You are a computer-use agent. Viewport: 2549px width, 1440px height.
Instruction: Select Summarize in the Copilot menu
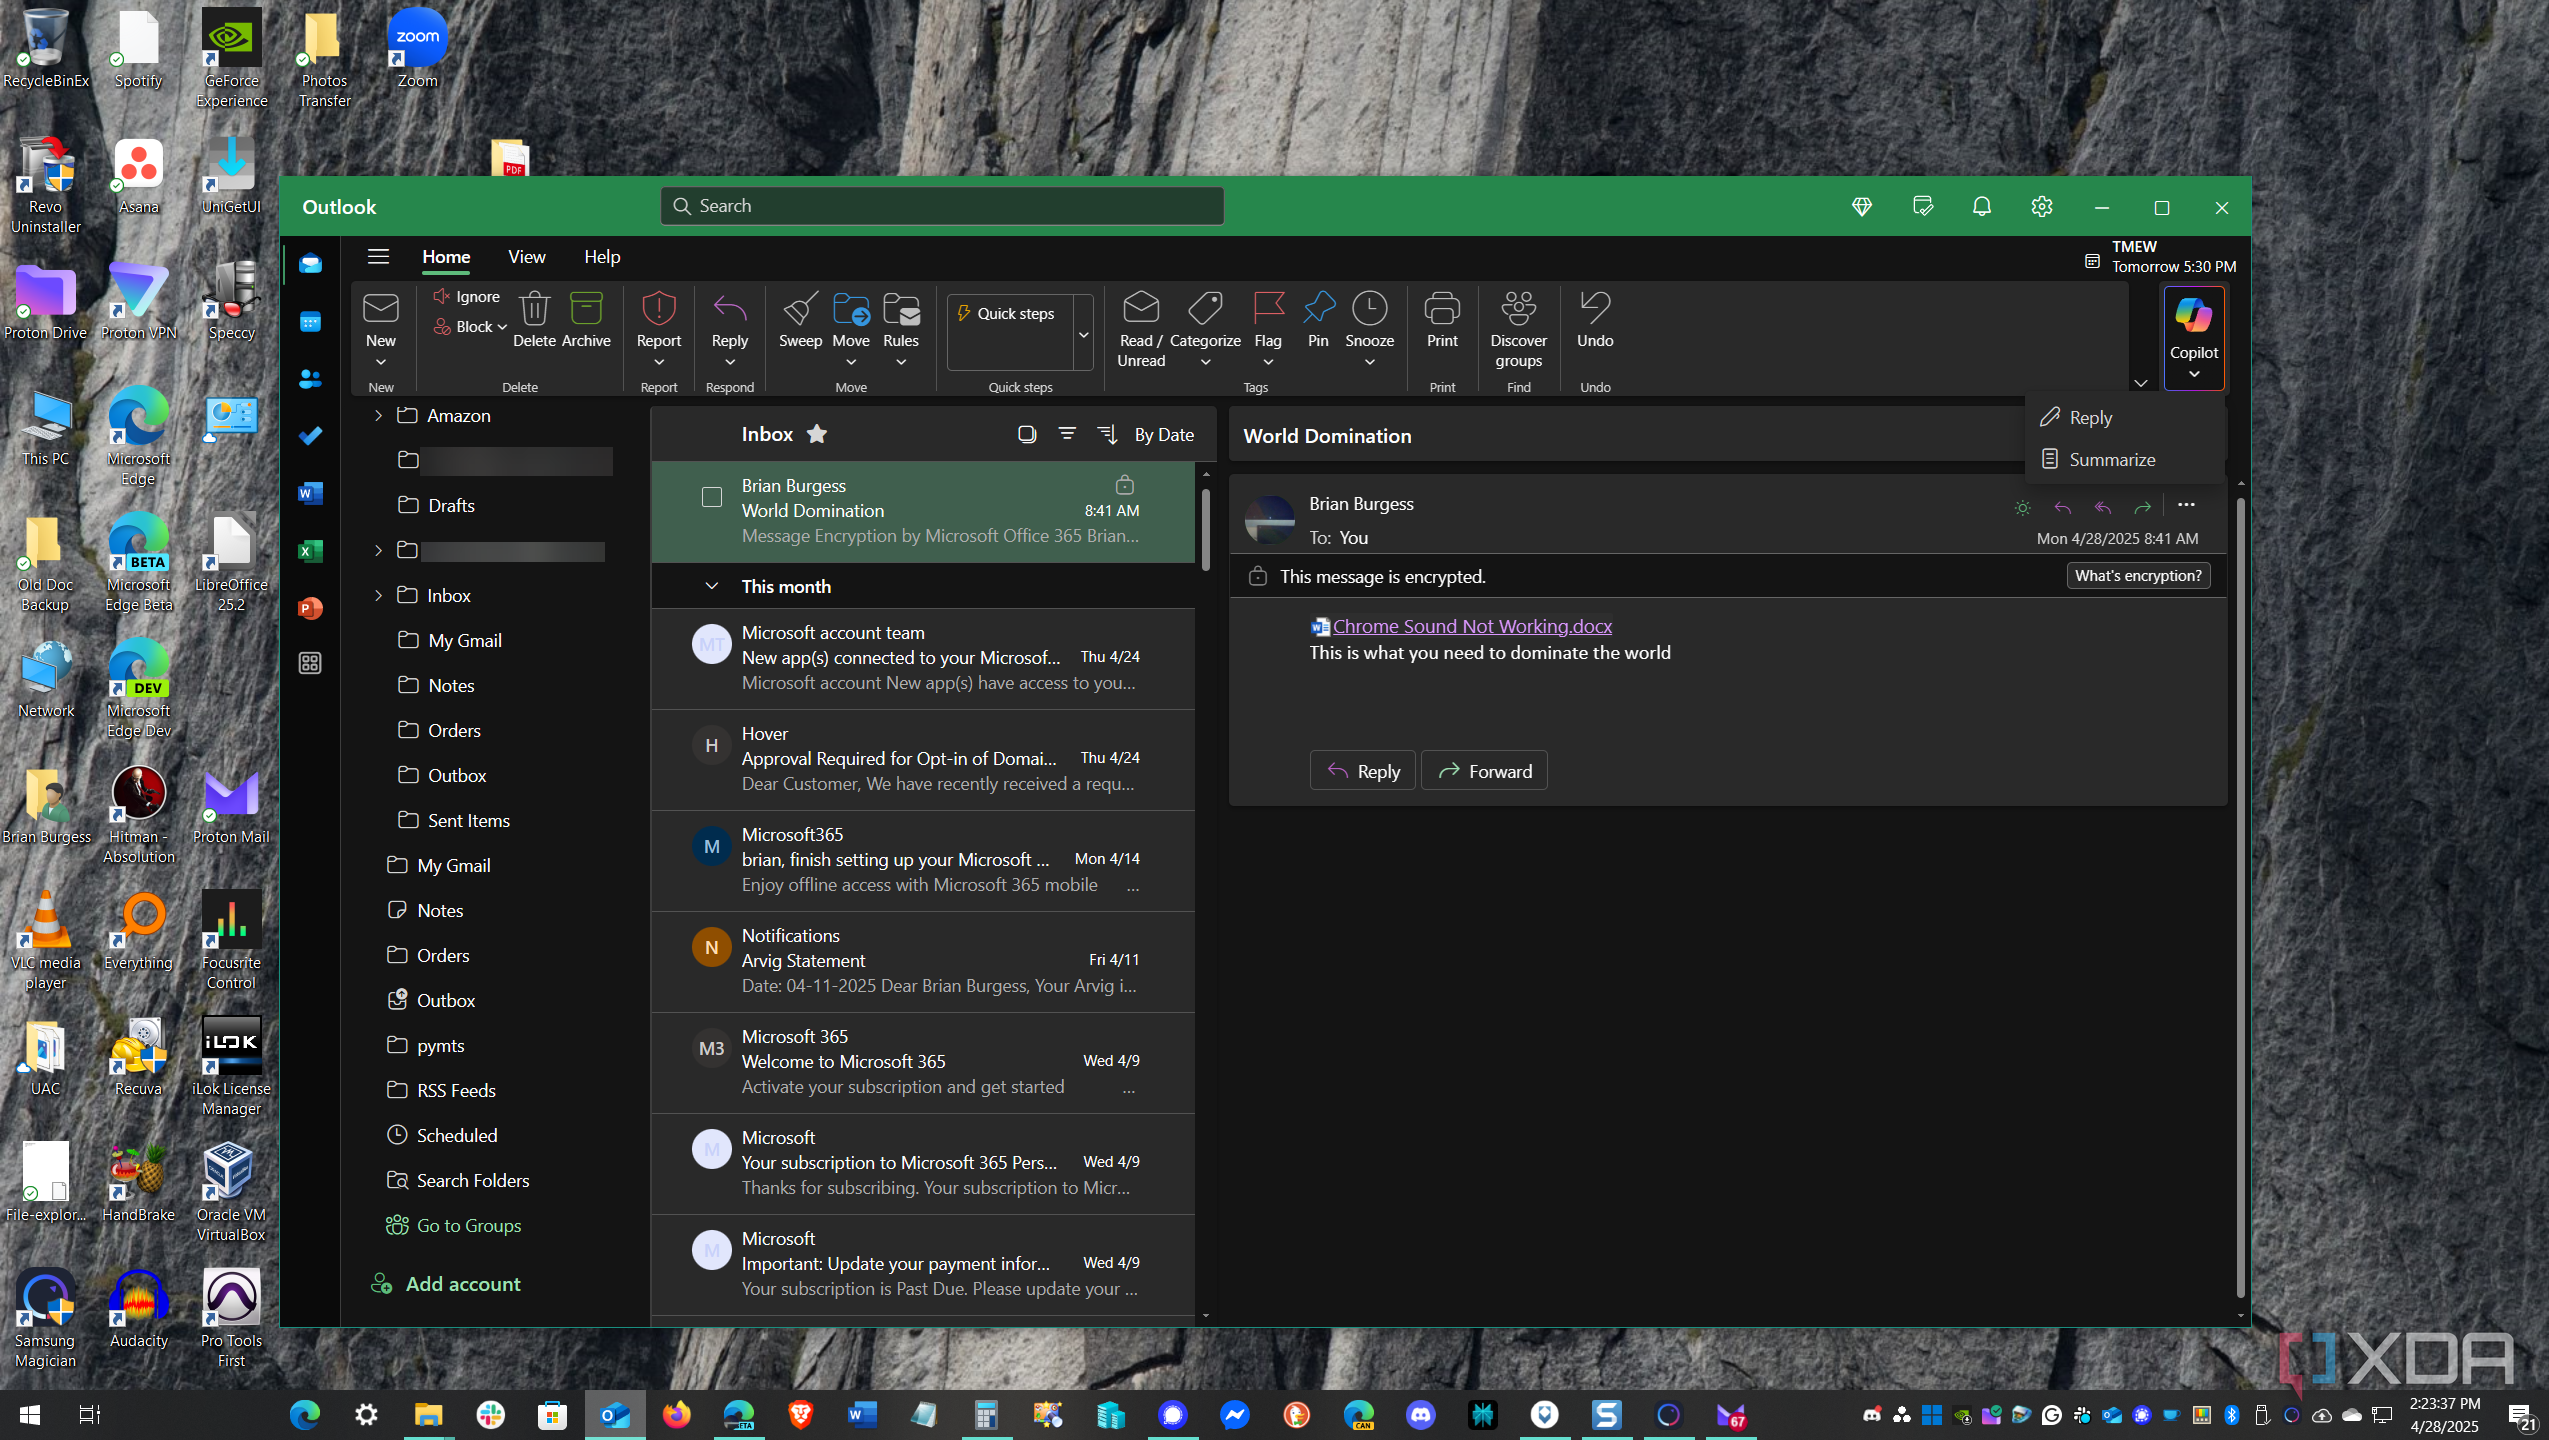click(2111, 459)
